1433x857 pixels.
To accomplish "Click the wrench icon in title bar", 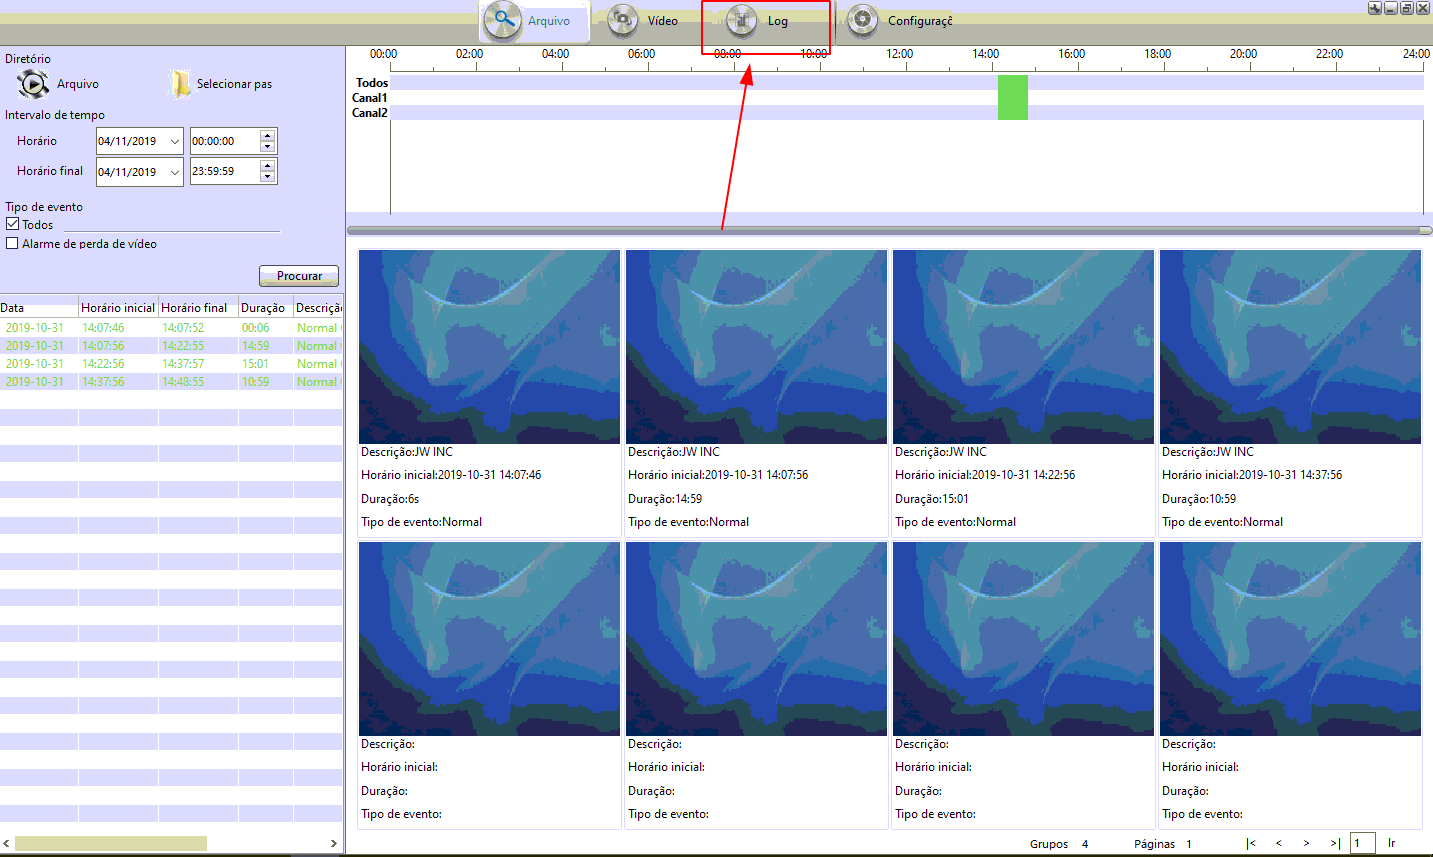I will coord(1375,8).
